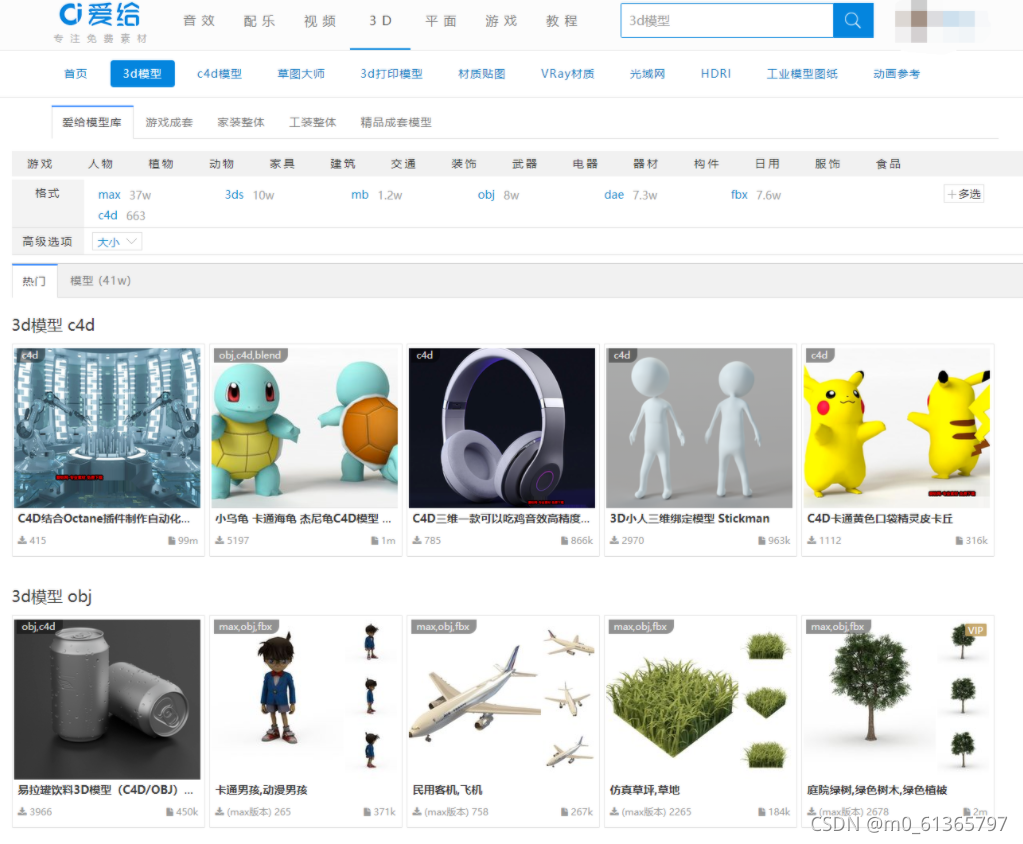Viewport: 1023px width, 844px height.
Task: Switch to 工装整体 tab
Action: (x=313, y=122)
